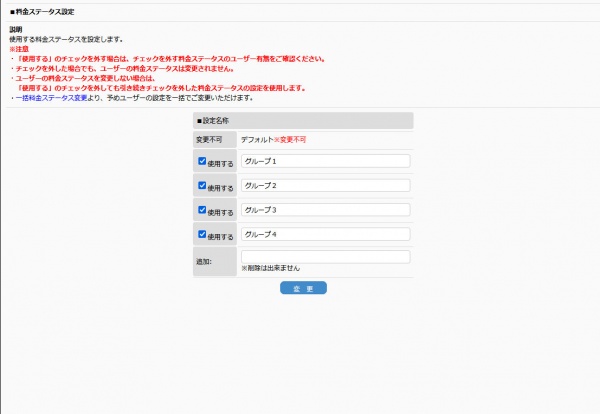
Task: Toggle the 使用する checkbox for グループ2
Action: [202, 185]
